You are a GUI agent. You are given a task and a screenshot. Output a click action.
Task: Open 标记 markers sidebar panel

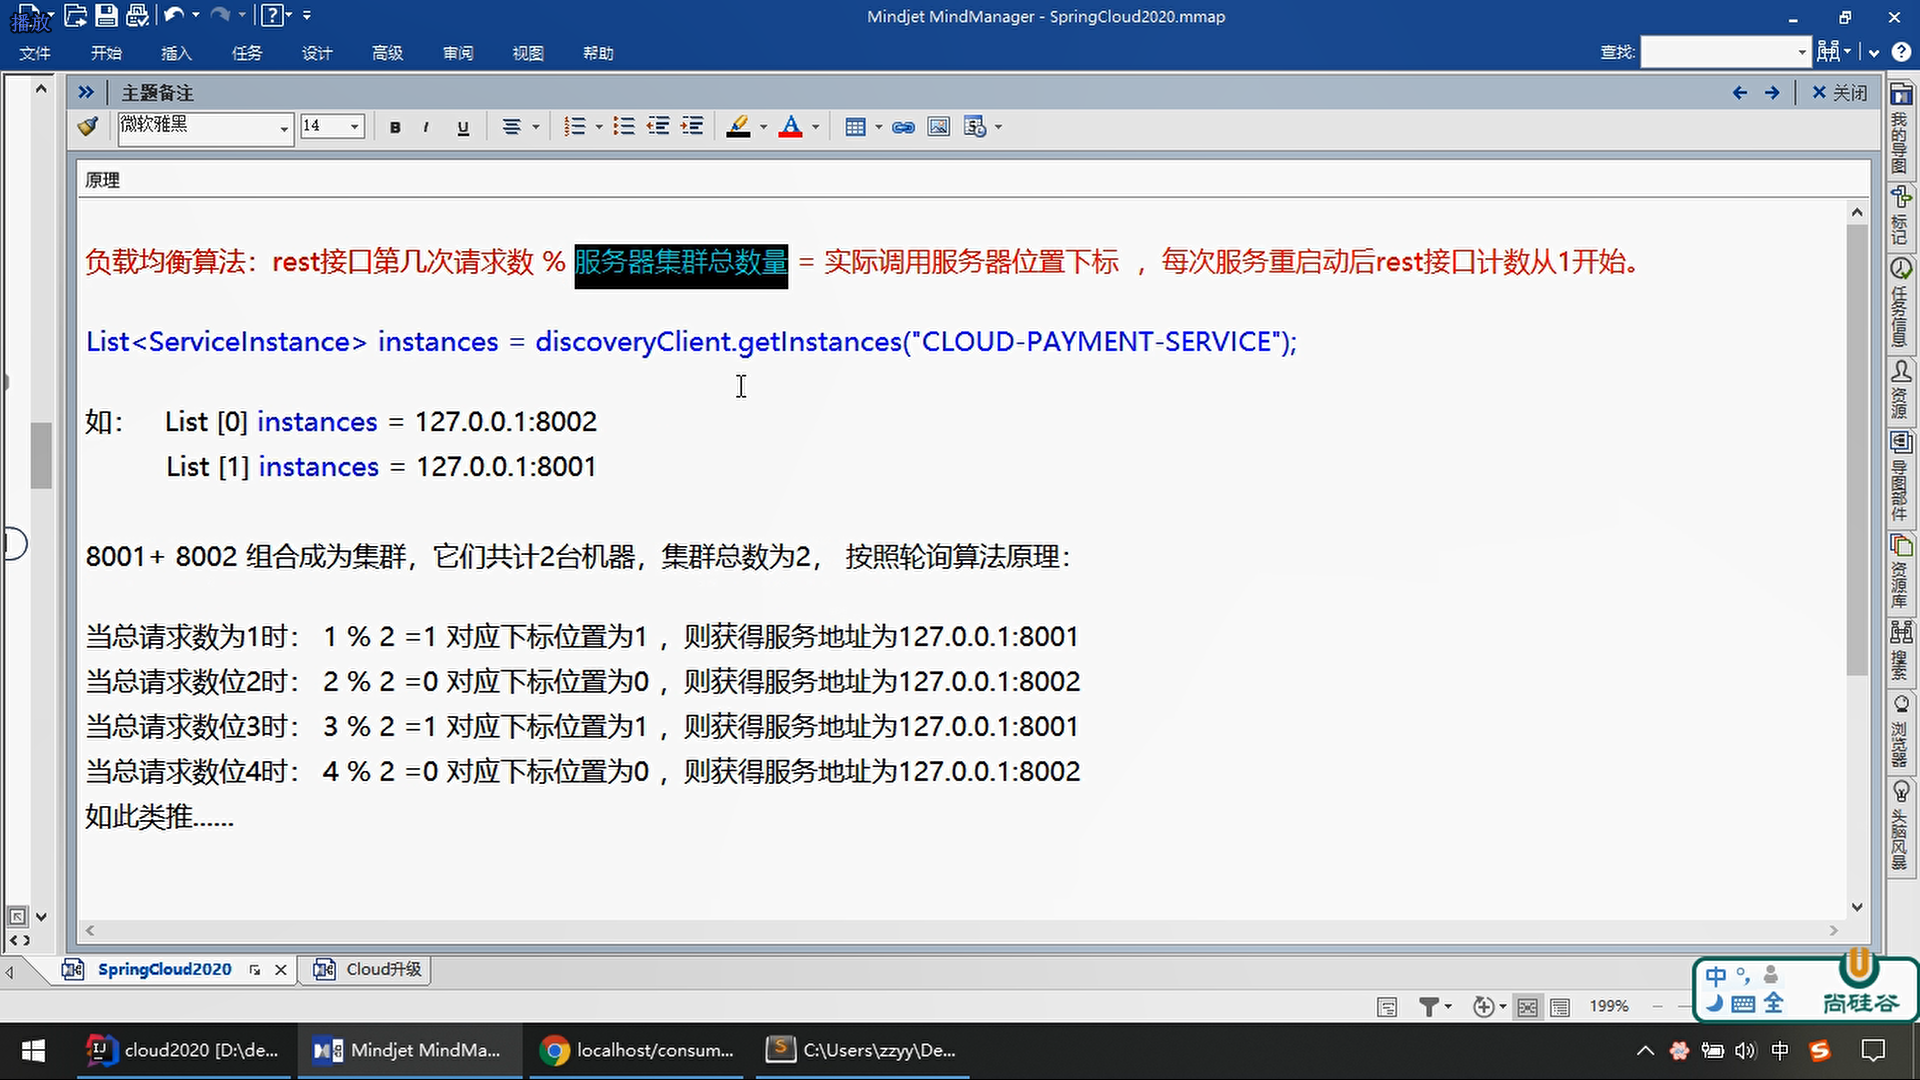click(1900, 215)
